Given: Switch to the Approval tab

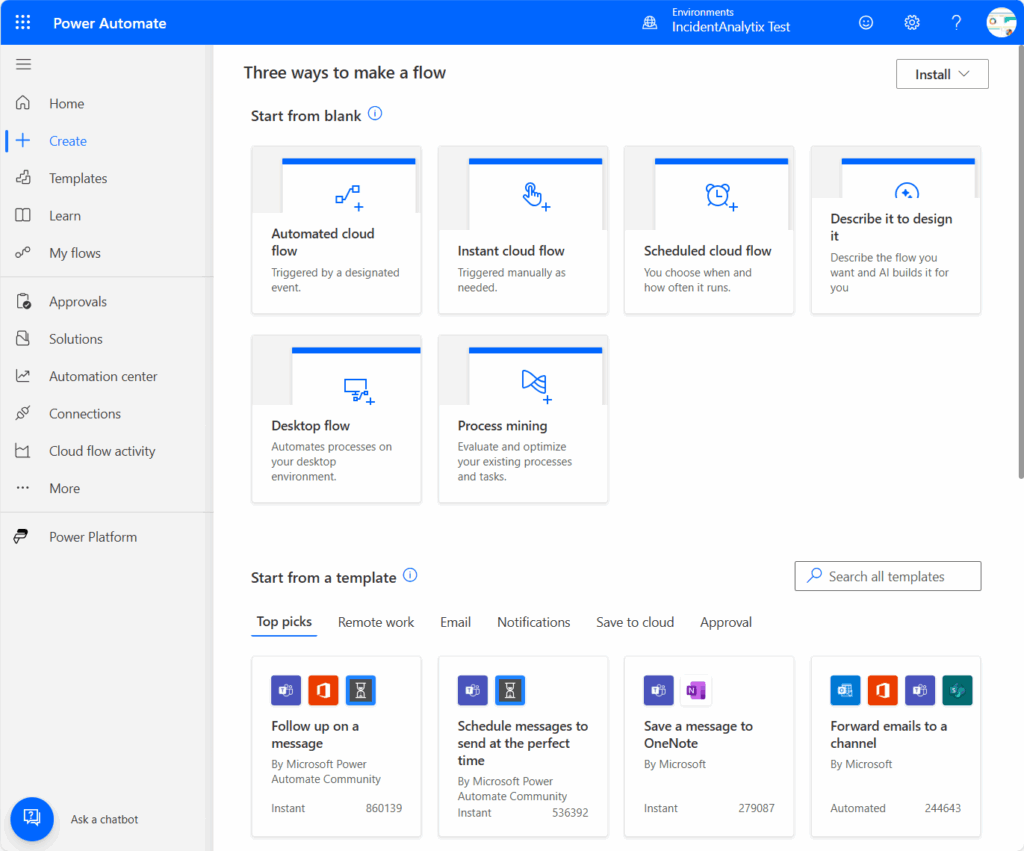Looking at the screenshot, I should (726, 622).
